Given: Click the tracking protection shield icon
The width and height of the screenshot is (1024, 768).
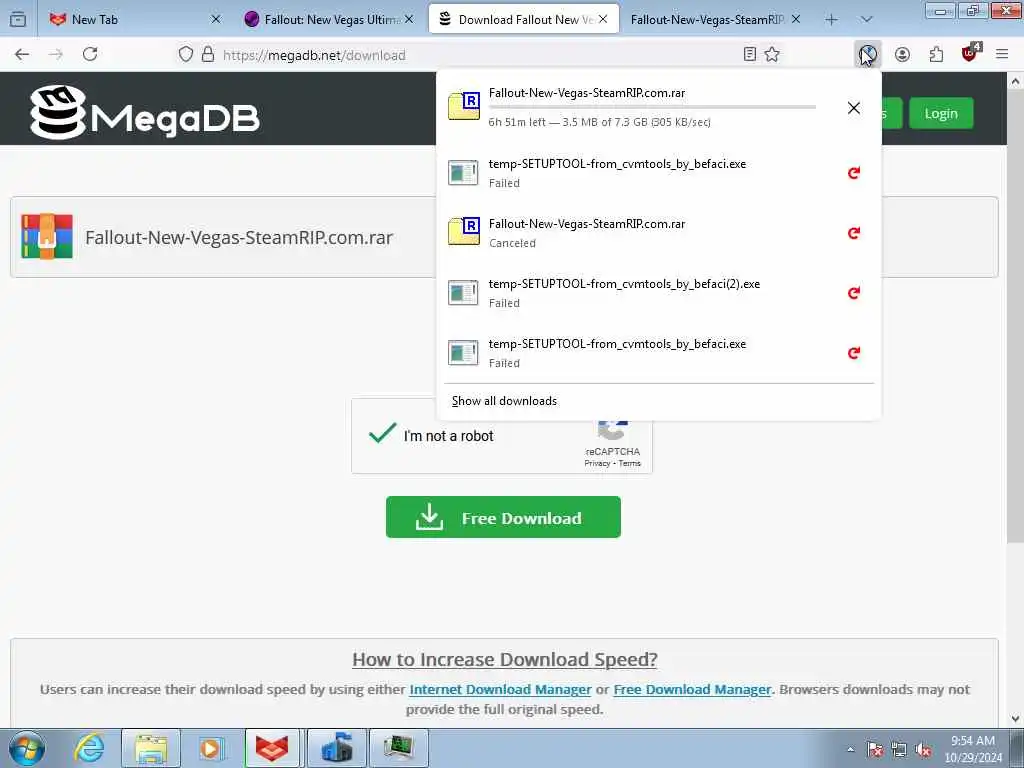Looking at the screenshot, I should point(186,54).
